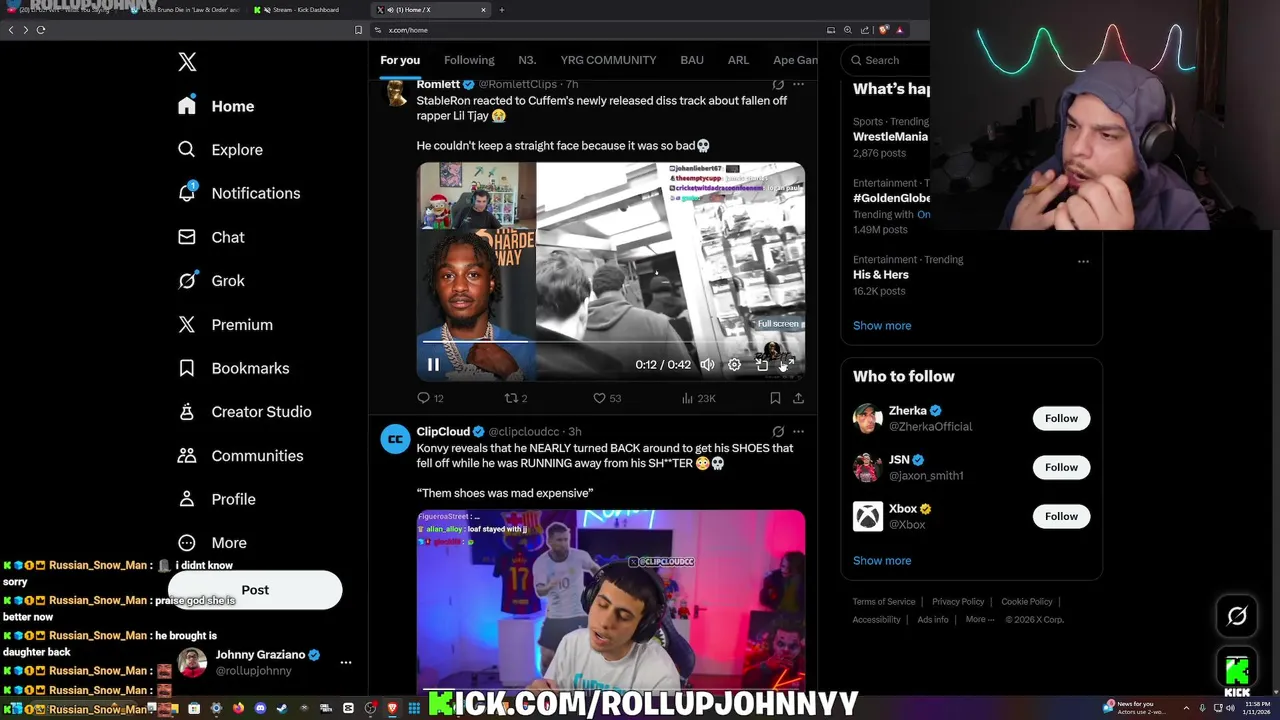
Task: Click the browser bookmark page icon
Action: pyautogui.click(x=359, y=30)
